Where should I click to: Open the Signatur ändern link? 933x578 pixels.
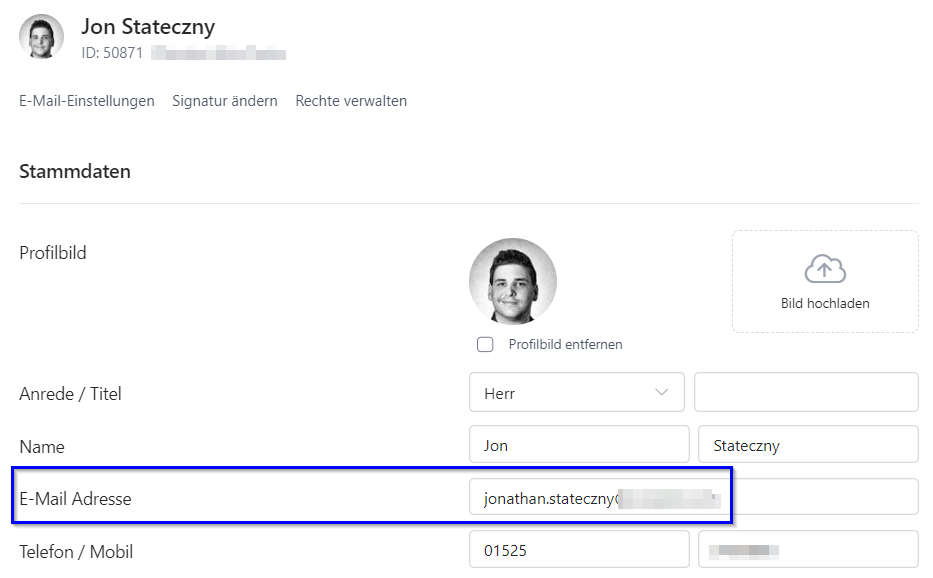pos(225,101)
